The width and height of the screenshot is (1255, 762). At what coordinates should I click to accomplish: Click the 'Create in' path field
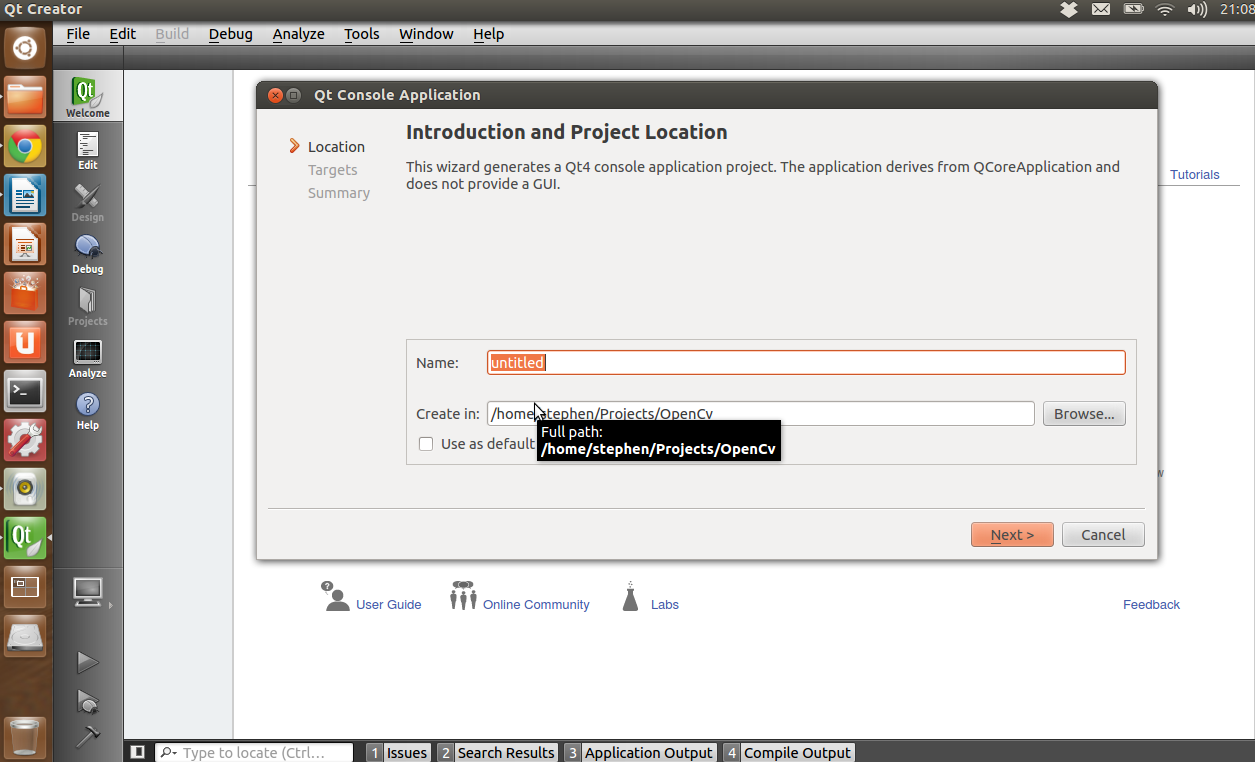[760, 414]
